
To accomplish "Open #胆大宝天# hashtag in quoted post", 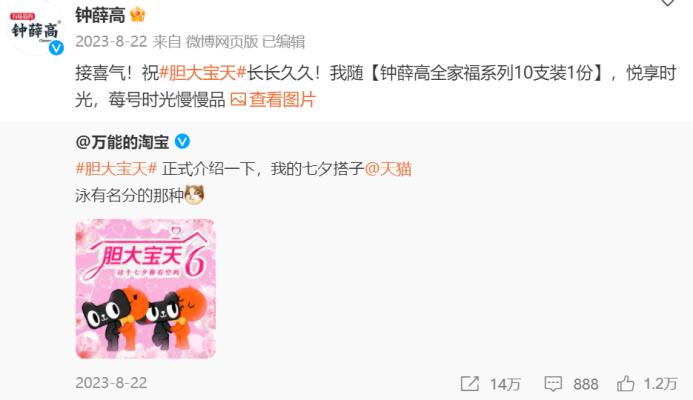I will (x=116, y=169).
